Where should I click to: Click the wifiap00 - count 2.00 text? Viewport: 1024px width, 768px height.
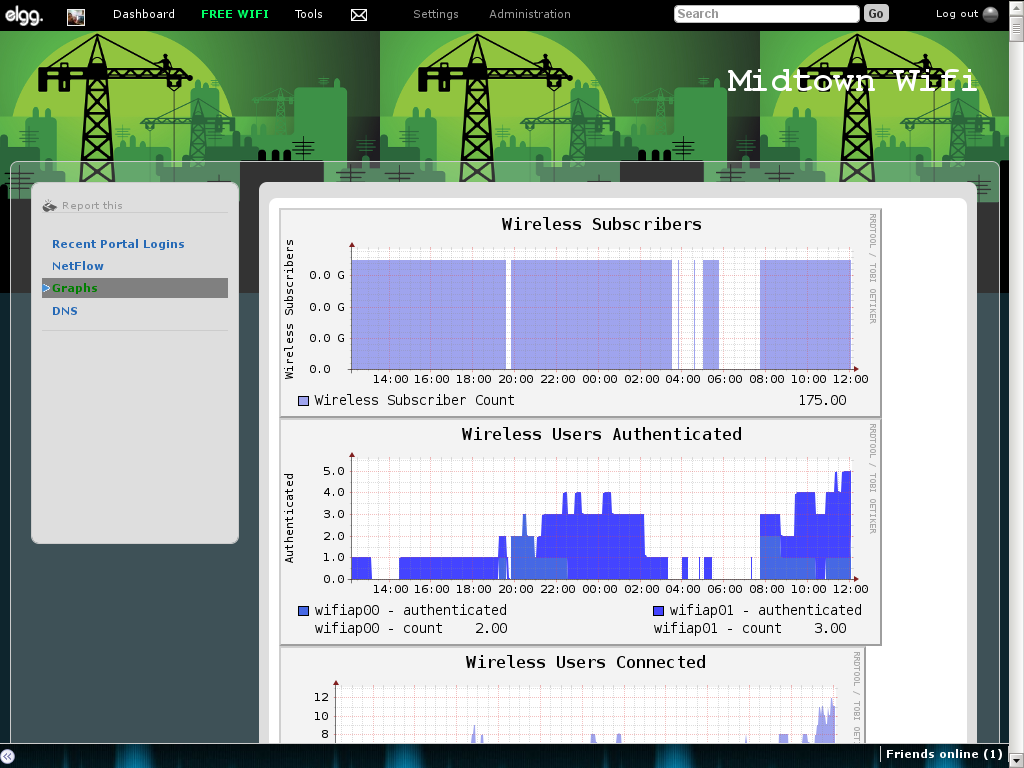point(411,628)
